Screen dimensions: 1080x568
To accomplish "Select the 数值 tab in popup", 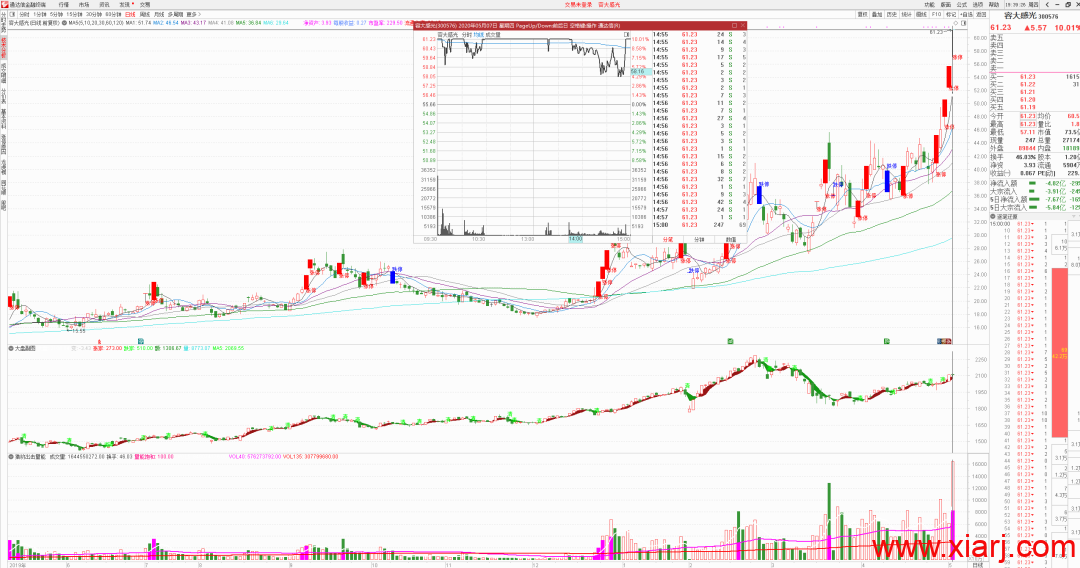I will (730, 240).
